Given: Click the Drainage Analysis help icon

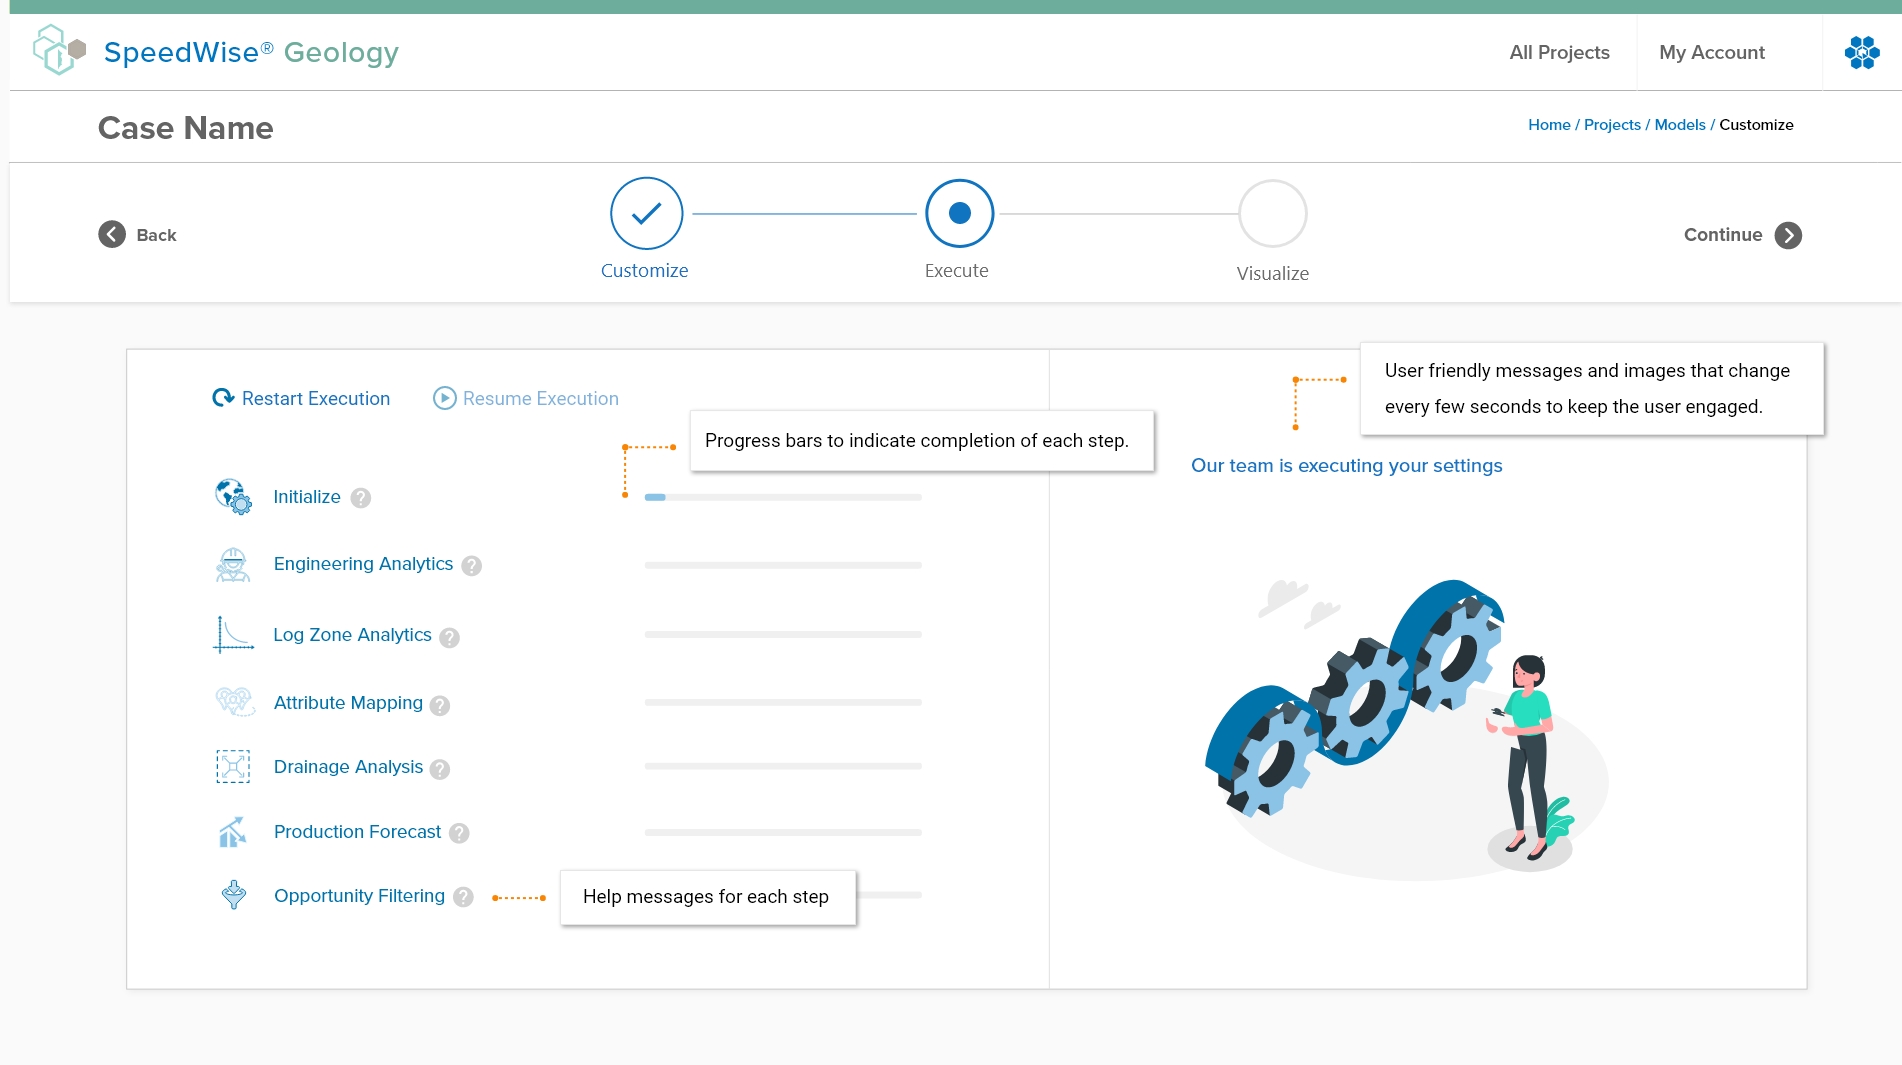Looking at the screenshot, I should (440, 769).
